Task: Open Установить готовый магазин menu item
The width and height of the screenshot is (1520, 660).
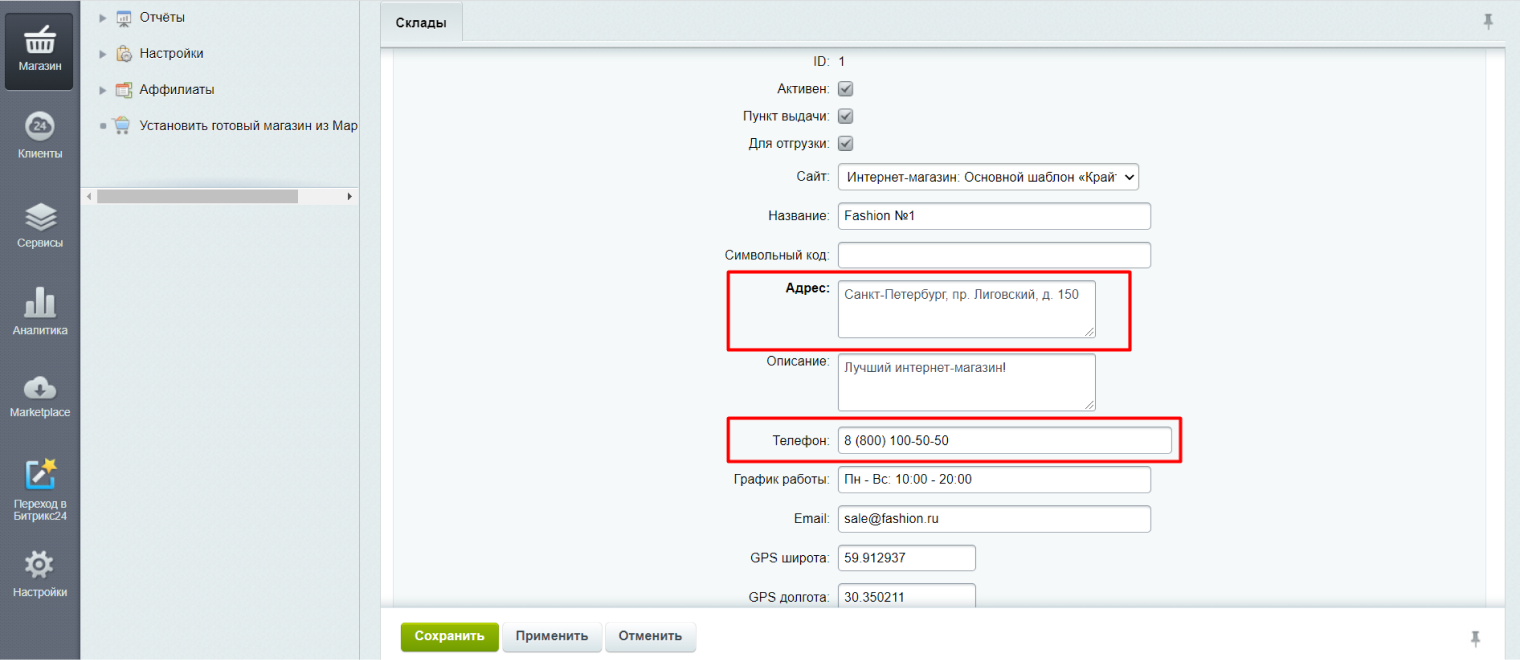Action: coord(248,126)
